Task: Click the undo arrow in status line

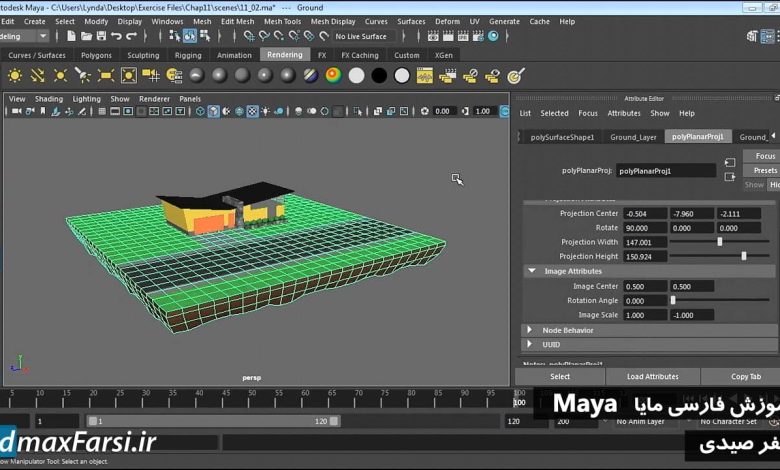Action: (x=117, y=37)
